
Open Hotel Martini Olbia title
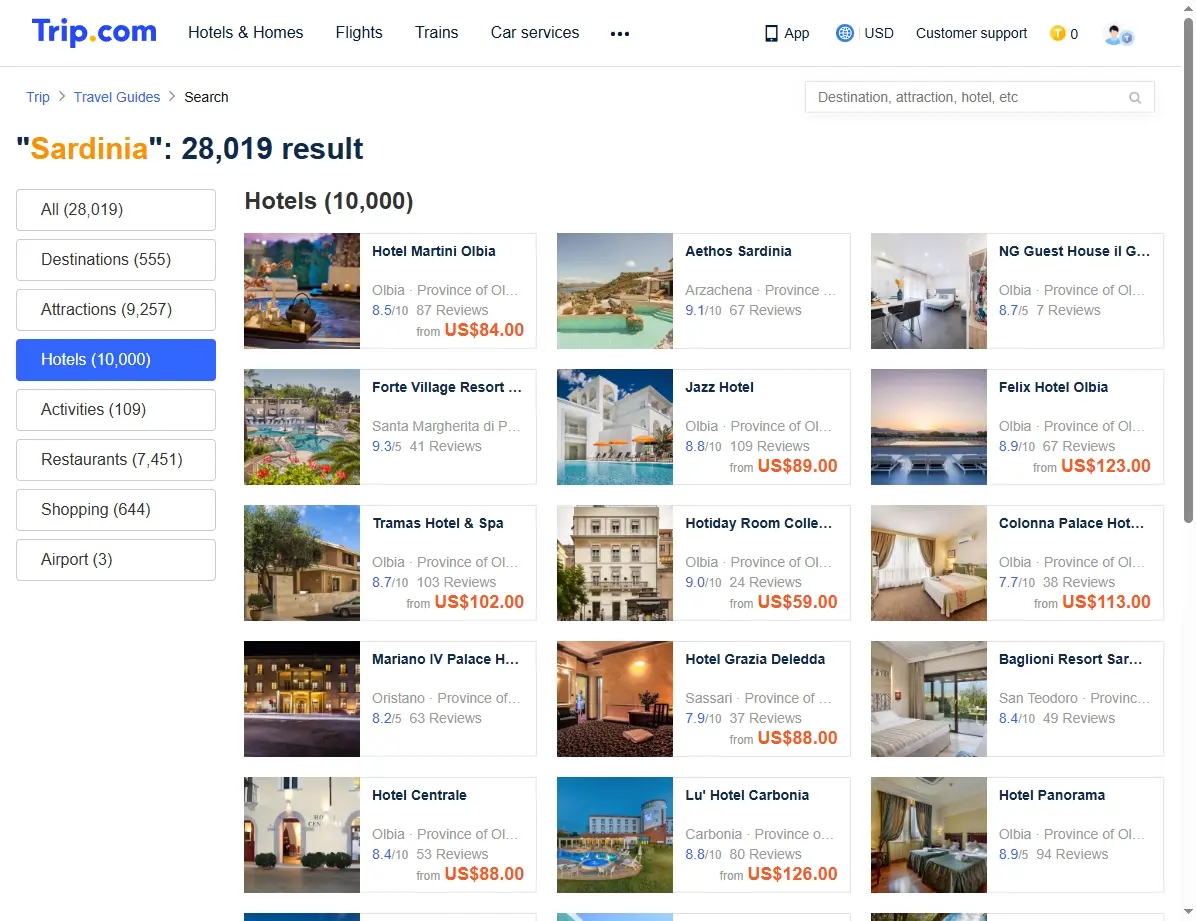[x=433, y=251]
